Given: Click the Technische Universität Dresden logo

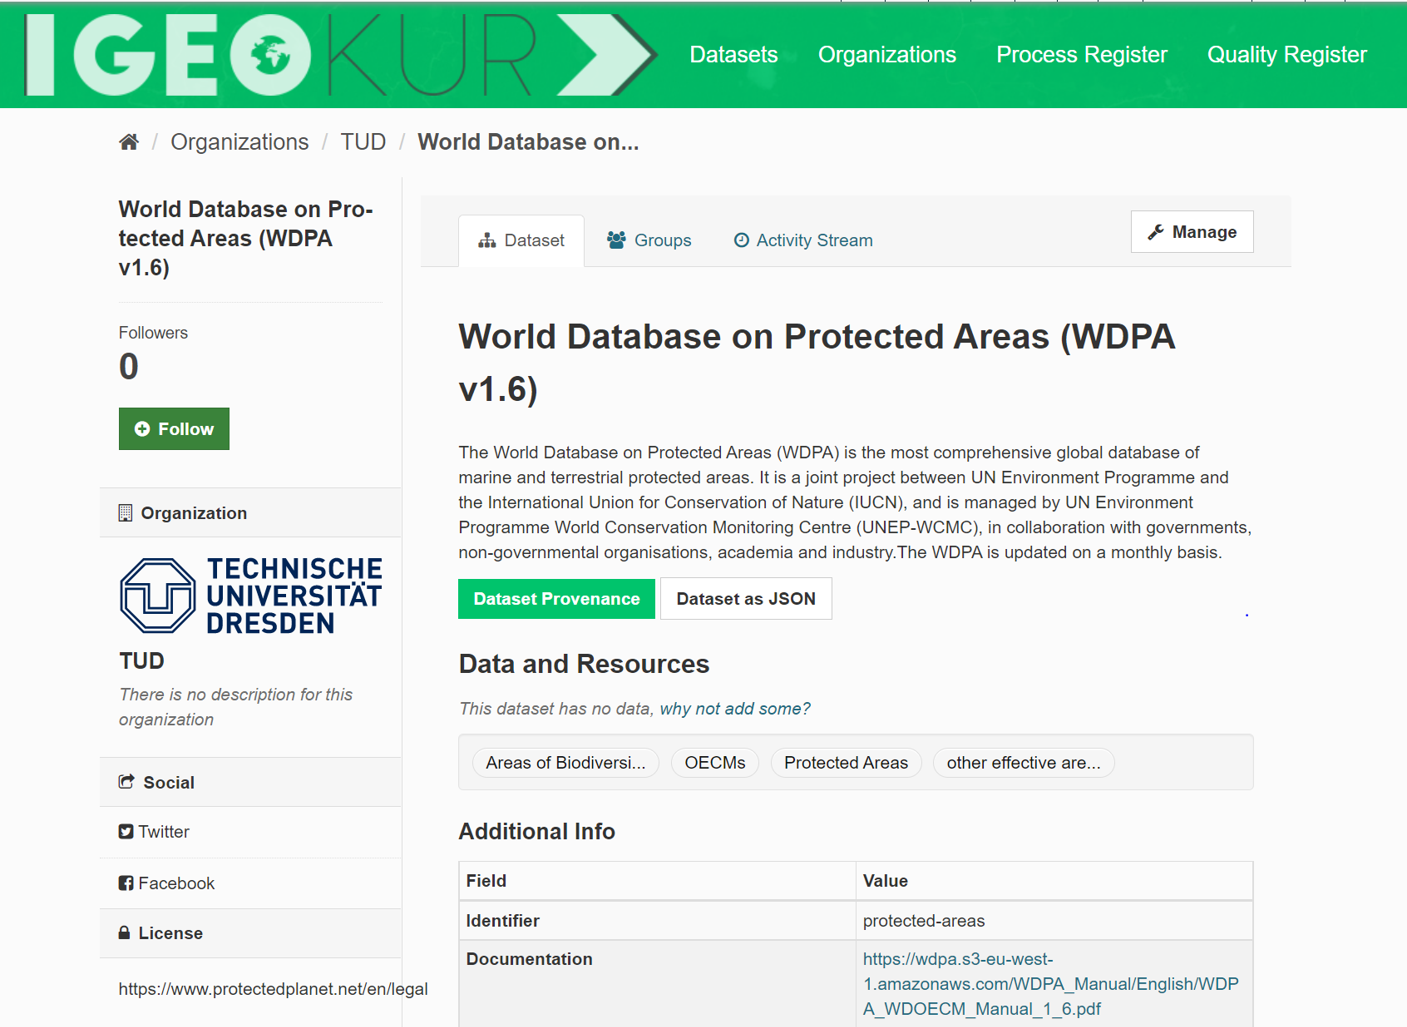Looking at the screenshot, I should [x=251, y=595].
